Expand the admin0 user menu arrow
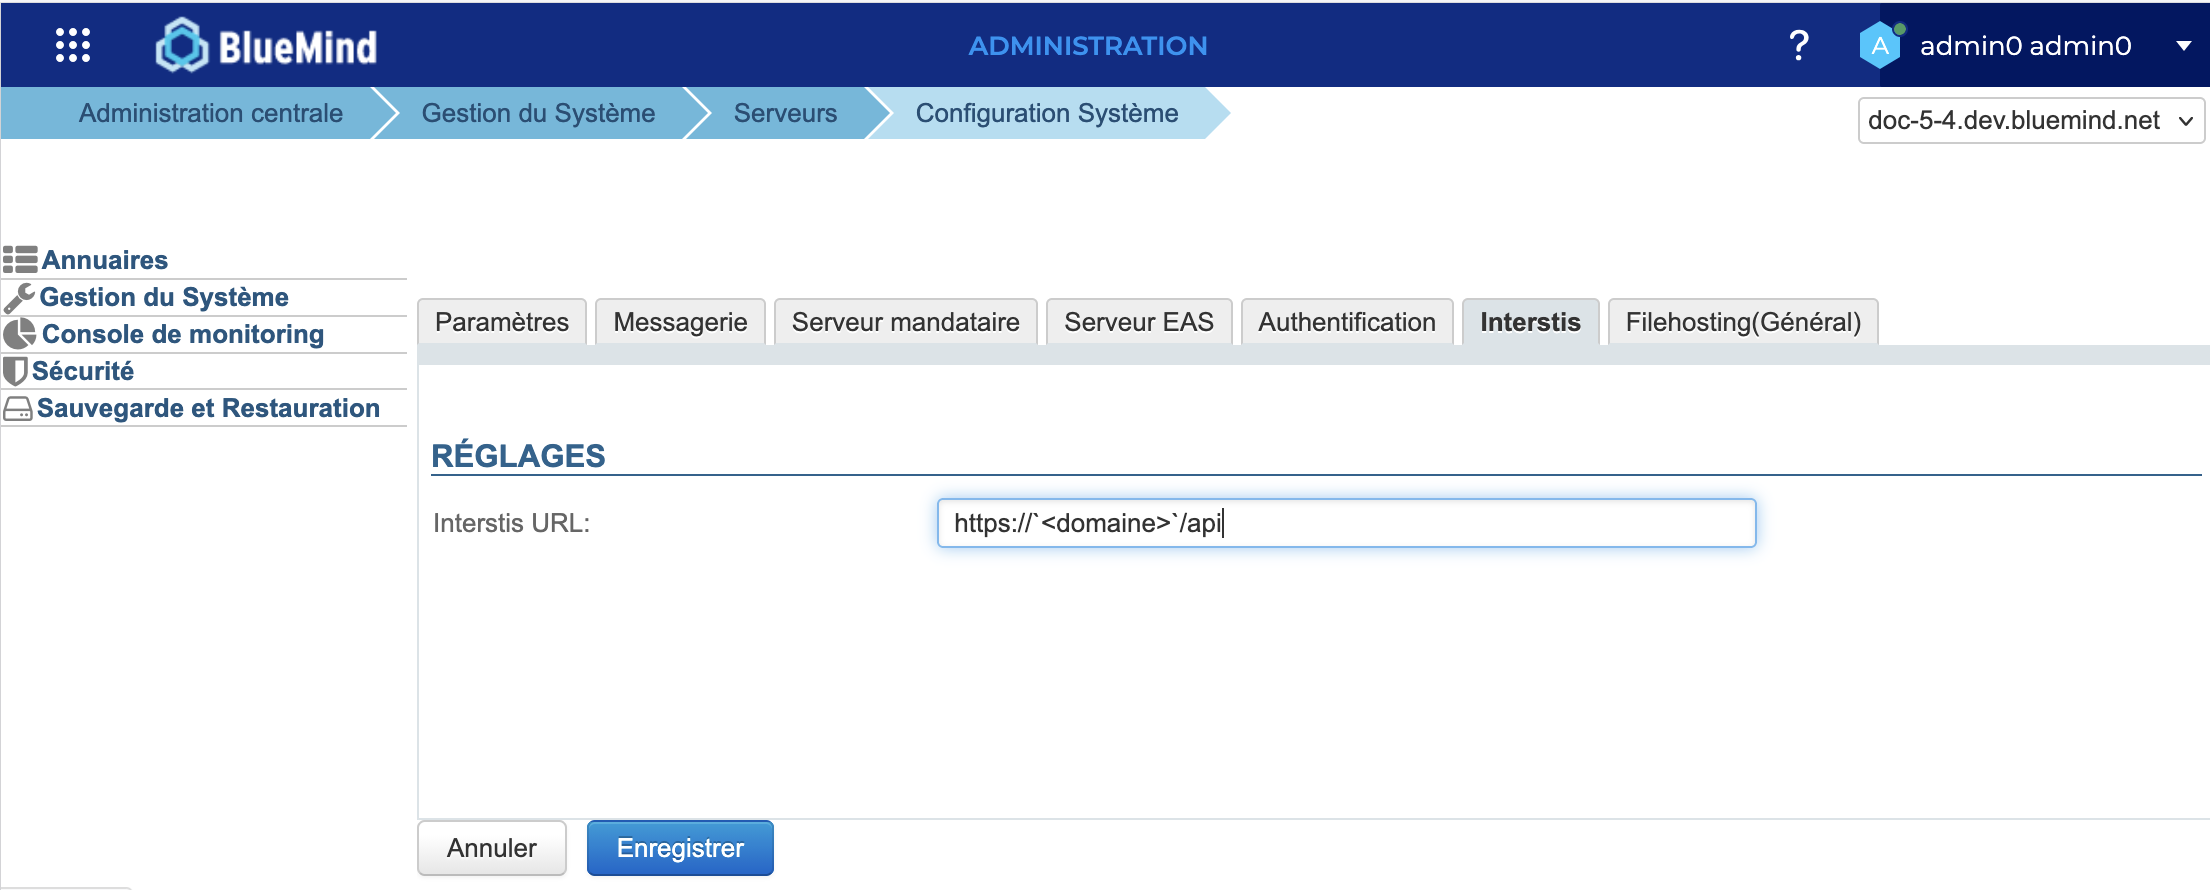The height and width of the screenshot is (890, 2210). click(x=2184, y=46)
